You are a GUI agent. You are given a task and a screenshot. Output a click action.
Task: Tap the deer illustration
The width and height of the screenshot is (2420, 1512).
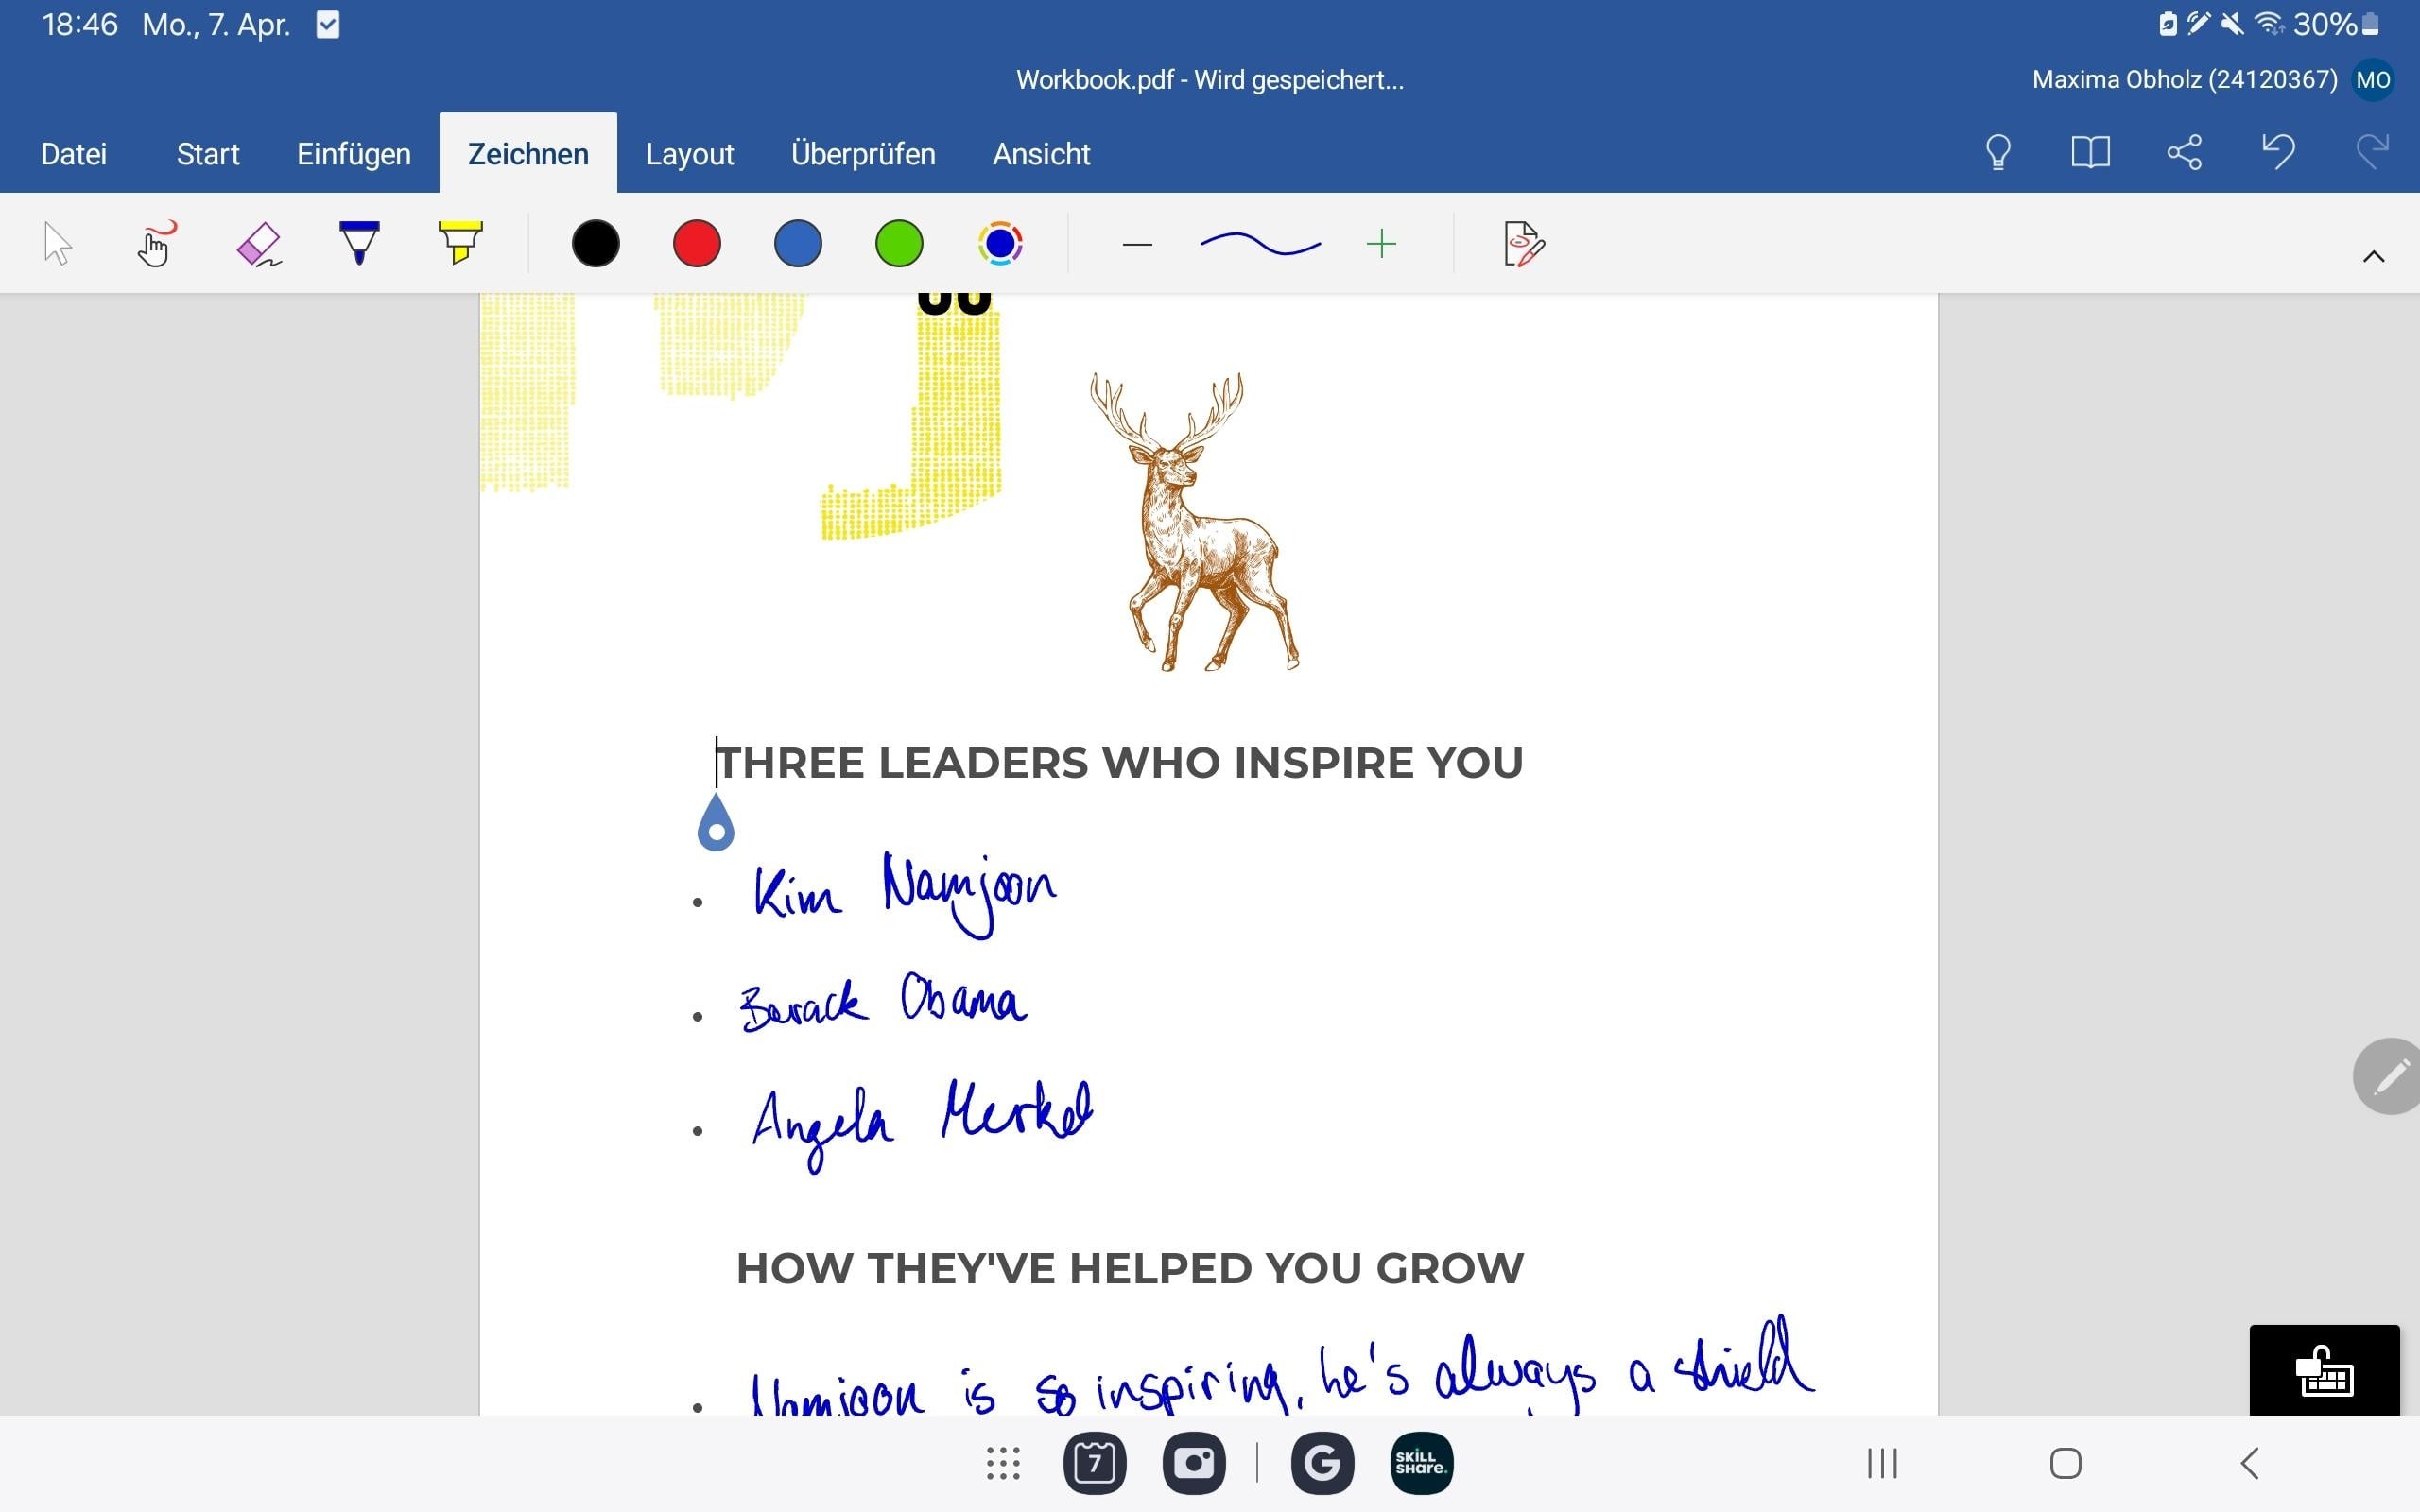pyautogui.click(x=1194, y=521)
